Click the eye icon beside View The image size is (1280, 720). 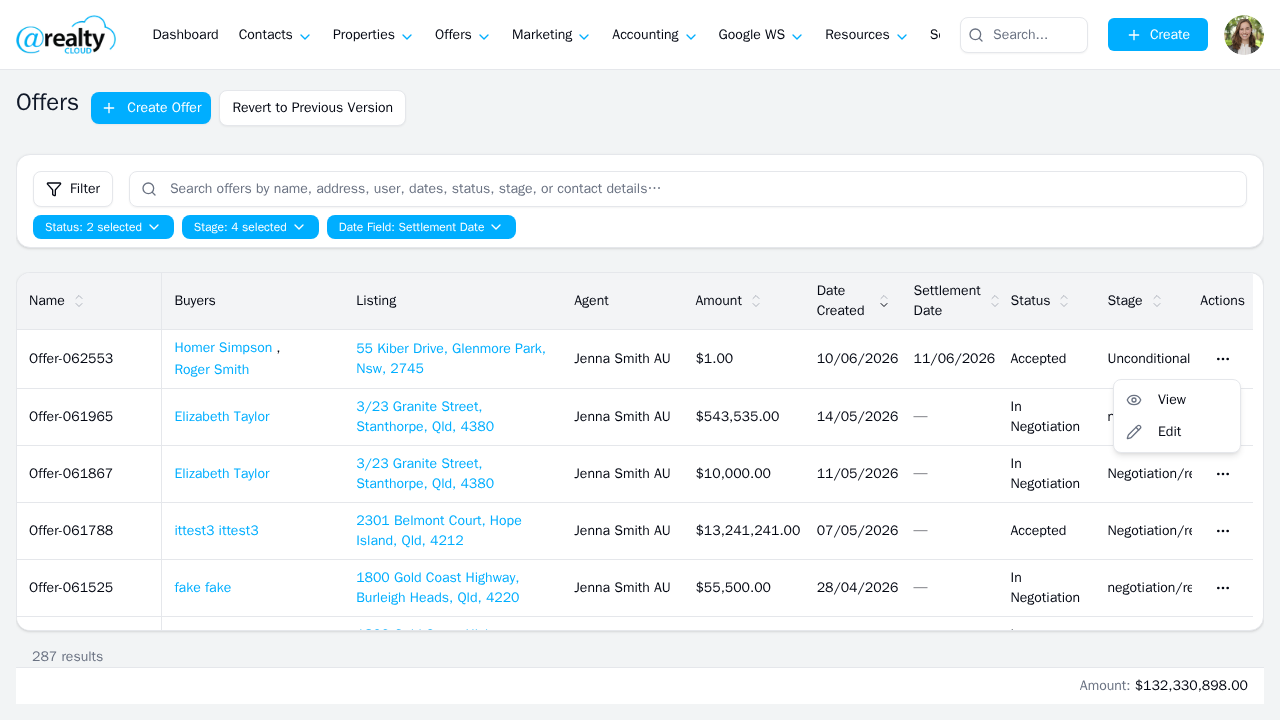pyautogui.click(x=1134, y=400)
